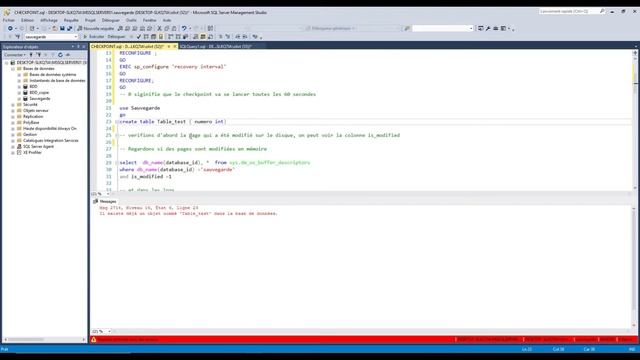
Task: Click the Refresh icon in Object Explorer
Action: point(60,55)
